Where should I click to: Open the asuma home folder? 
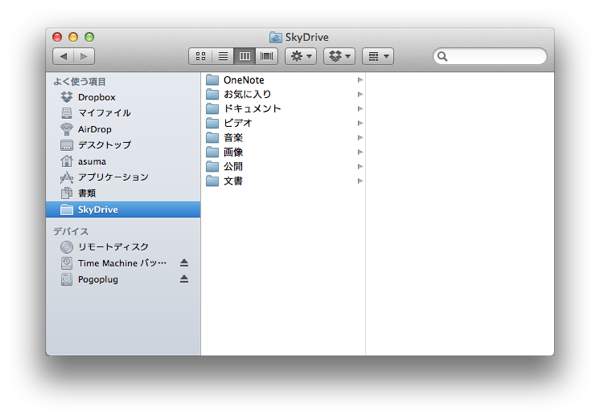pos(123,161)
